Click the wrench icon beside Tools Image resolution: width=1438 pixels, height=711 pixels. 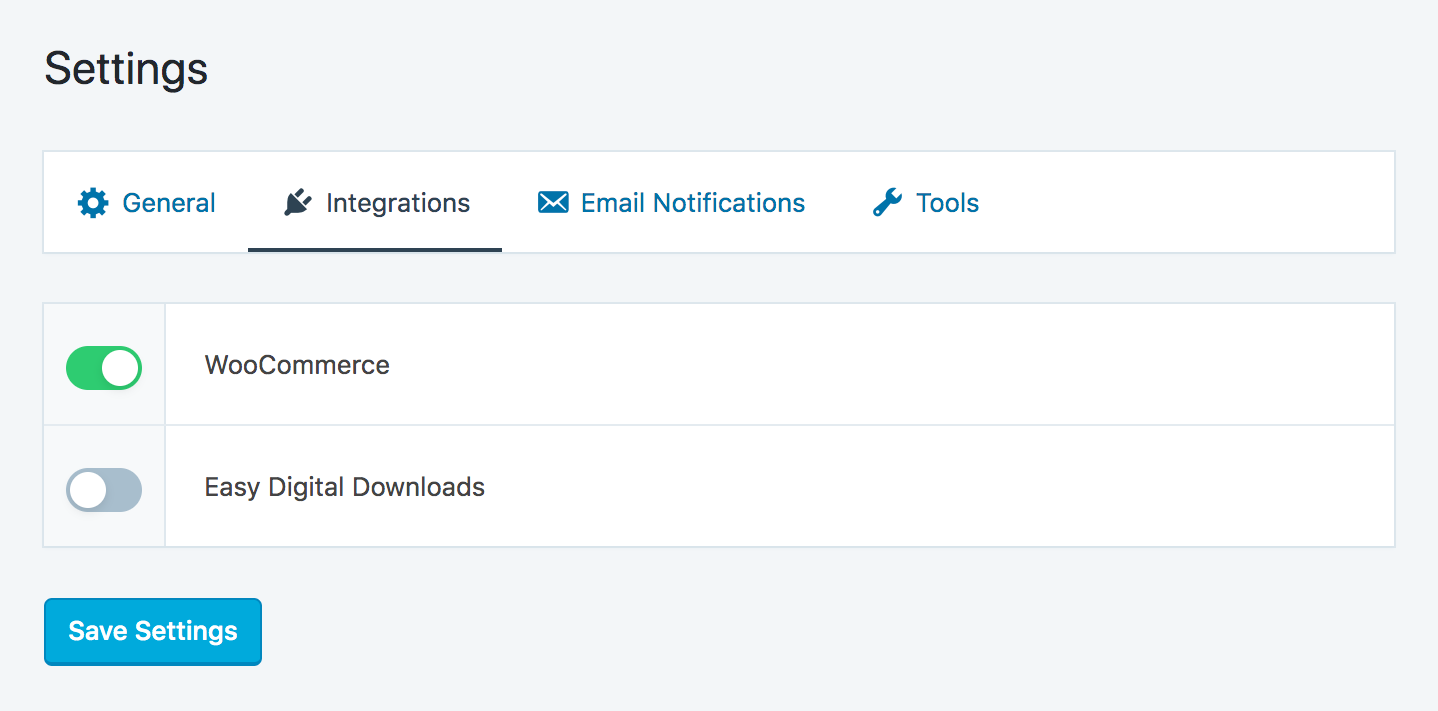coord(887,203)
